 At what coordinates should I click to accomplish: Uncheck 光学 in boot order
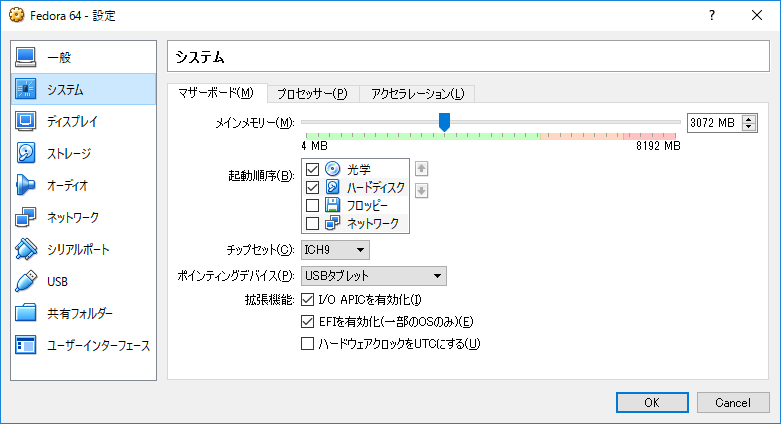(312, 169)
